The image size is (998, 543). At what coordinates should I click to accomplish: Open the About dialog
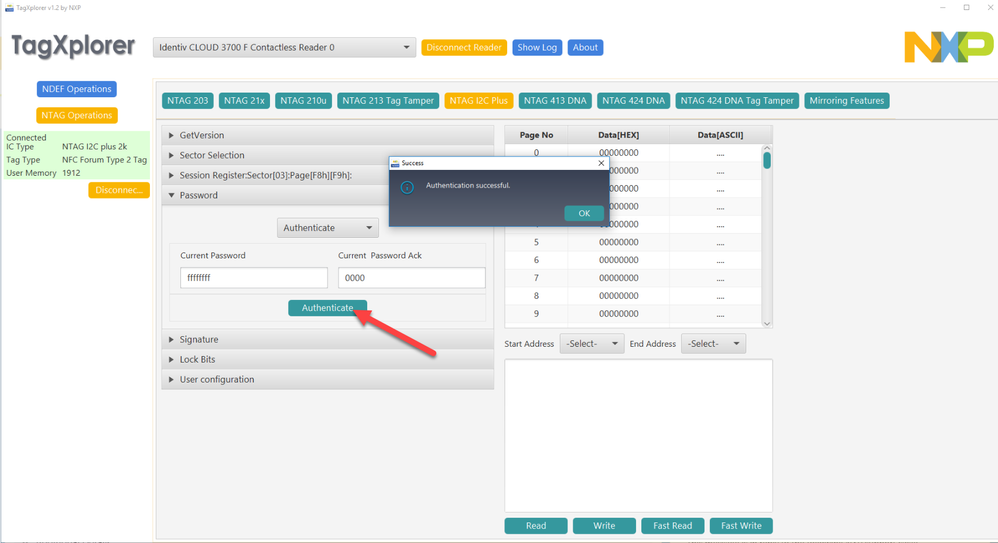[x=585, y=47]
